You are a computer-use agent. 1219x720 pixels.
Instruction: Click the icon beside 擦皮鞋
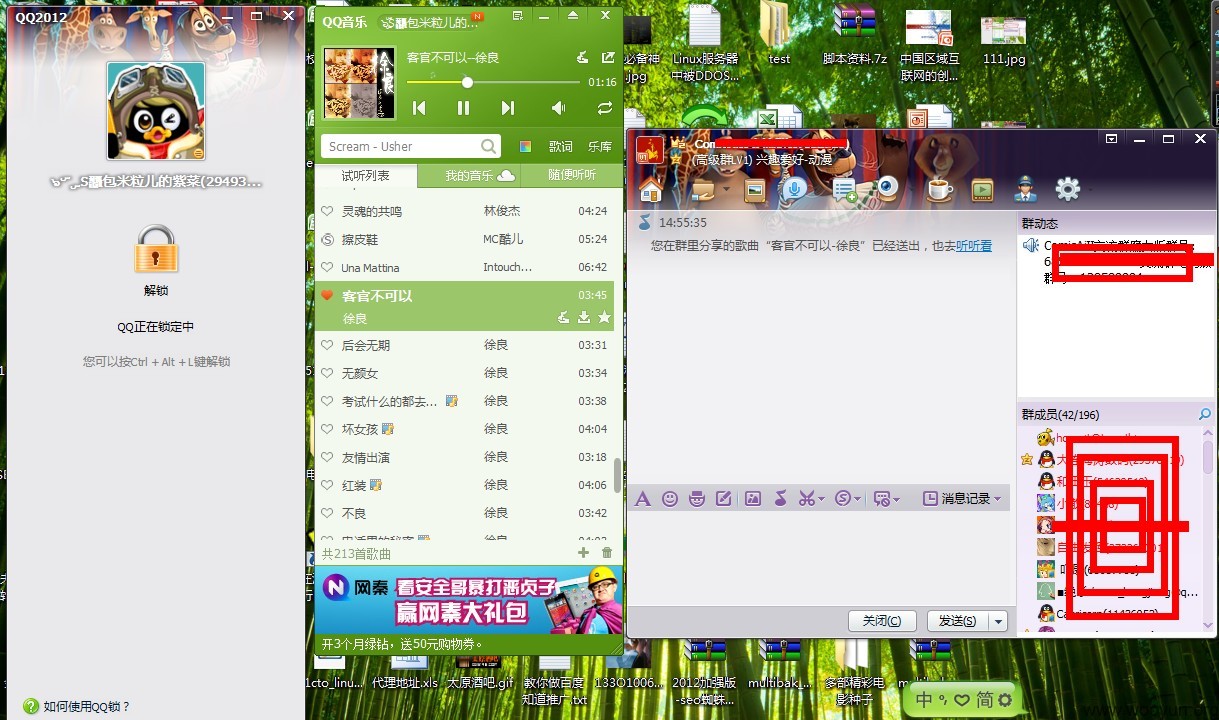click(327, 239)
